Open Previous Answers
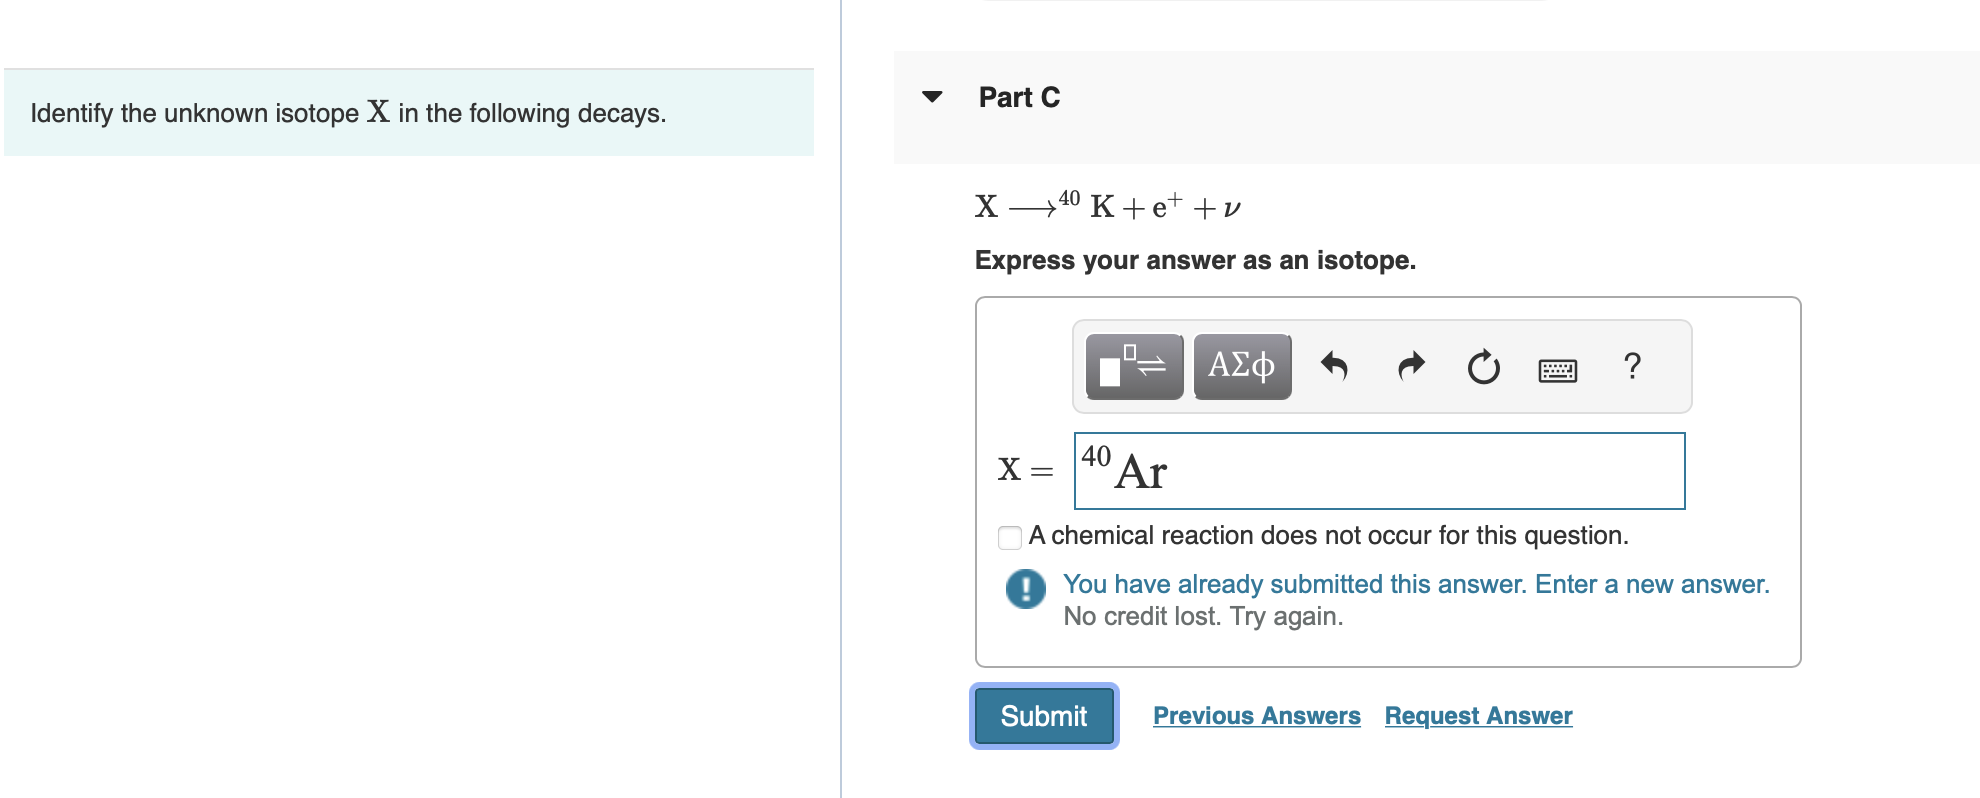 tap(1256, 715)
